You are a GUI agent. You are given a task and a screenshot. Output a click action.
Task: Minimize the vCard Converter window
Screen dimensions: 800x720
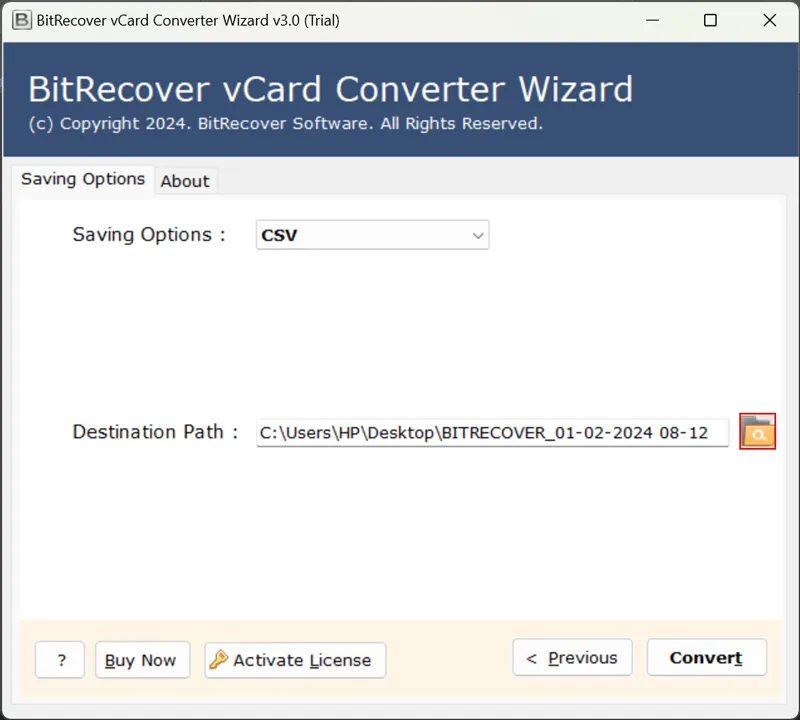(653, 20)
